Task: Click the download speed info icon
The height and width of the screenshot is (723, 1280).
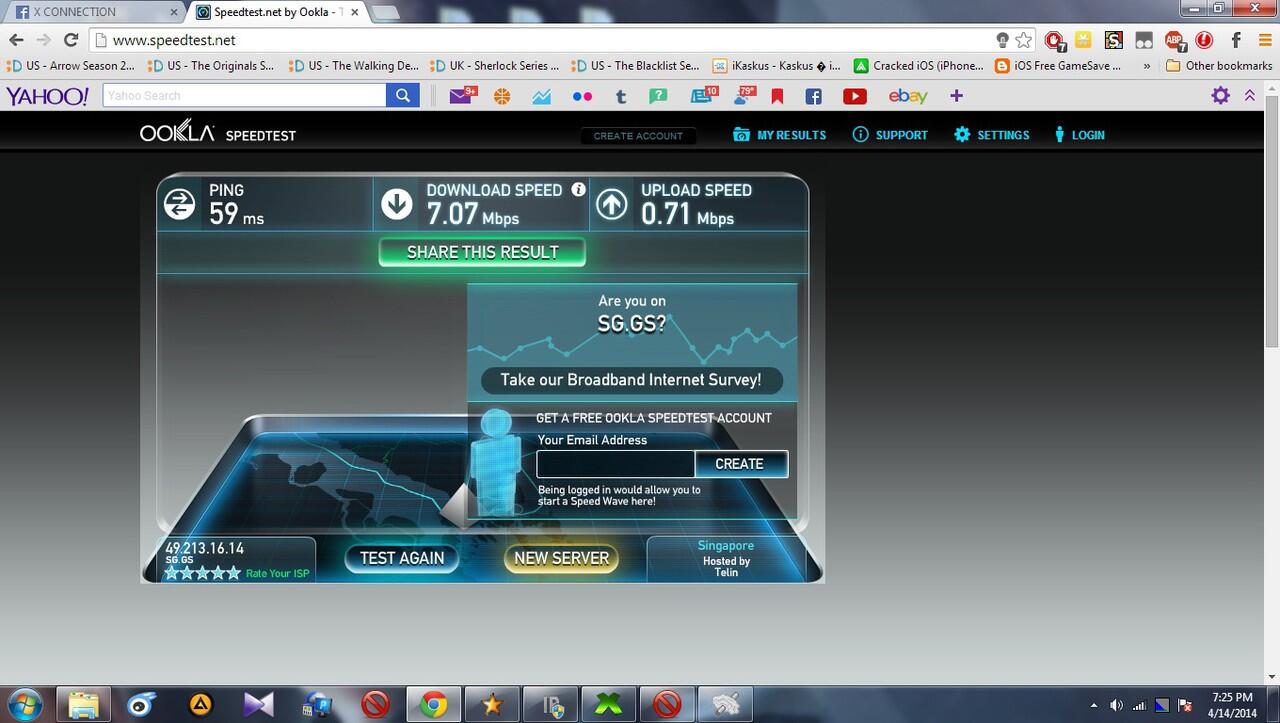Action: 578,190
